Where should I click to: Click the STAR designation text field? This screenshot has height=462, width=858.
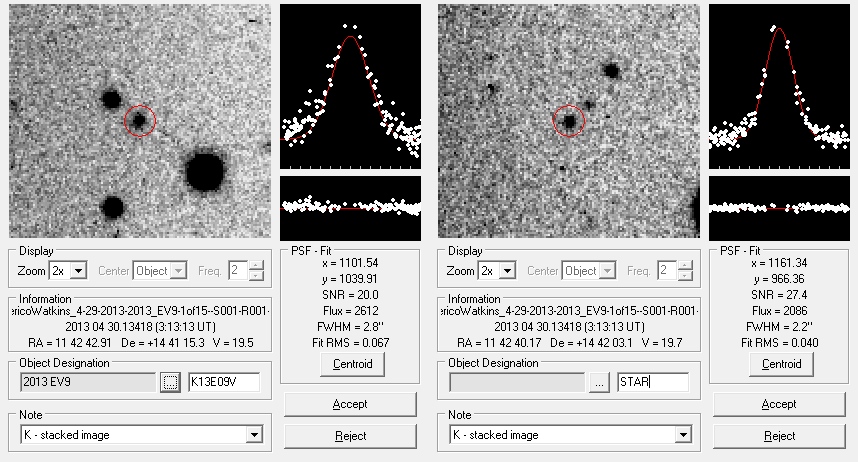click(x=652, y=382)
